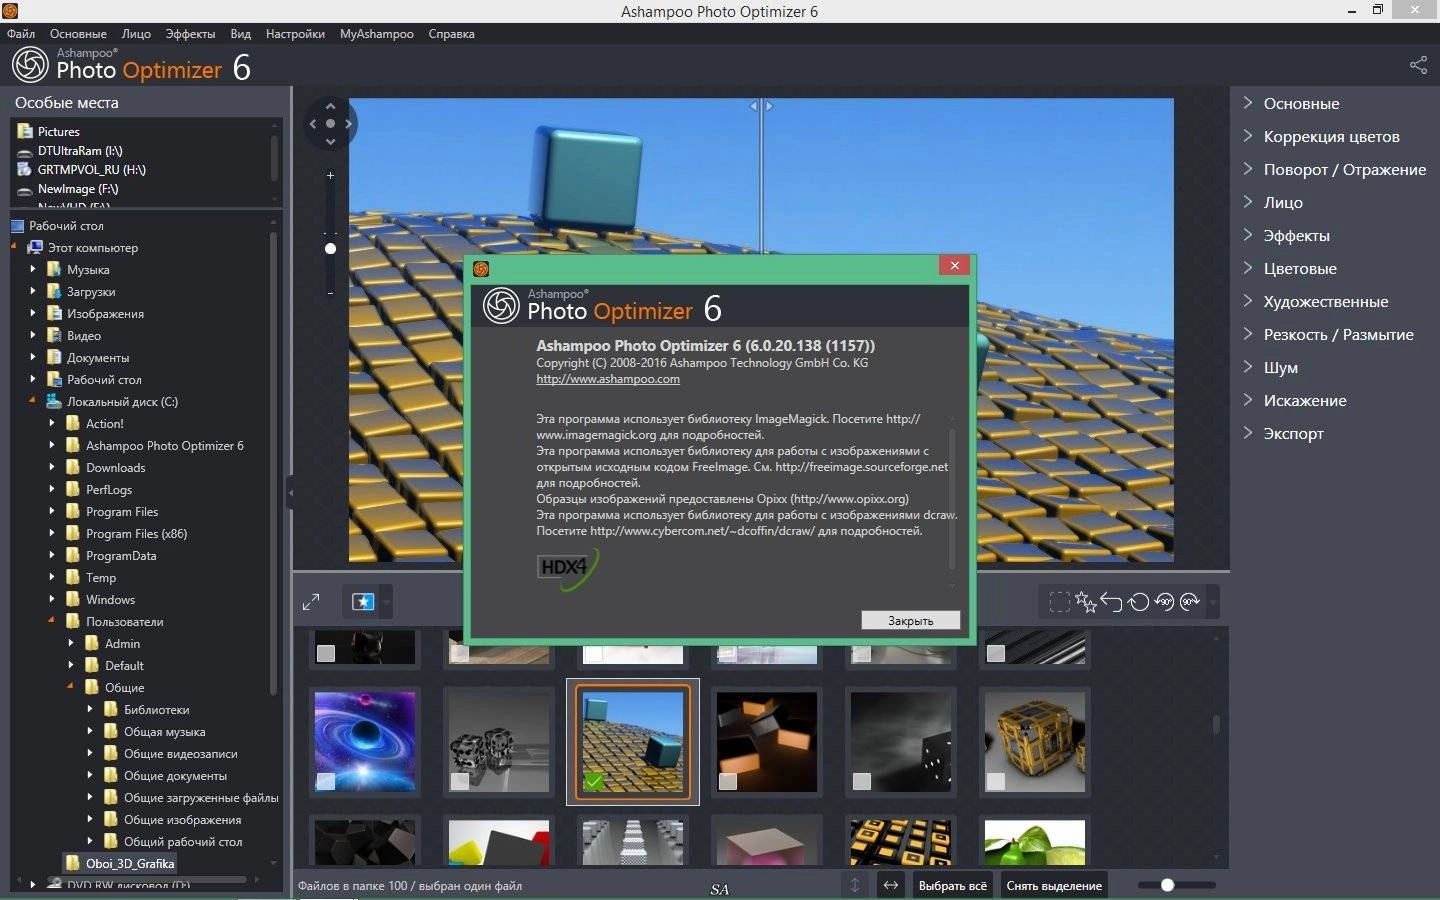Click the Pictures icon in Особые места
The width and height of the screenshot is (1440, 900).
(x=25, y=131)
